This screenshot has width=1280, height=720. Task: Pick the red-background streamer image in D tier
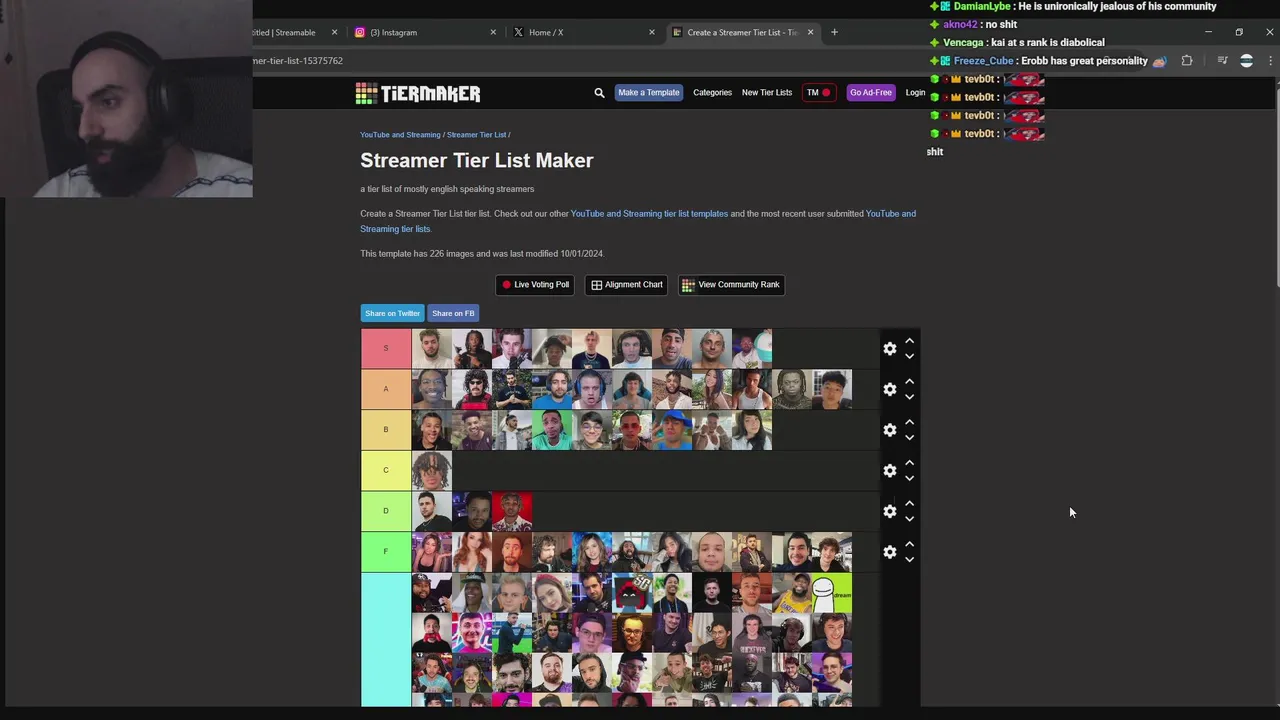tap(512, 511)
